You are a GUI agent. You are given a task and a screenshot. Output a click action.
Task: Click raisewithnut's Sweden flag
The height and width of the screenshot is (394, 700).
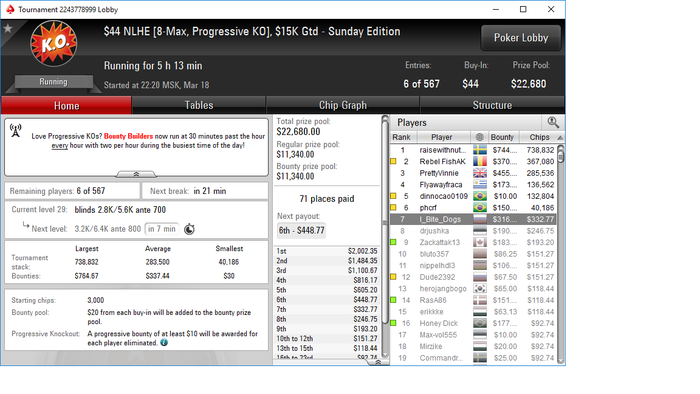[x=480, y=150]
